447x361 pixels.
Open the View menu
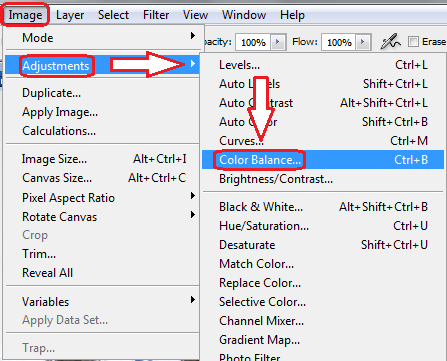pos(195,15)
